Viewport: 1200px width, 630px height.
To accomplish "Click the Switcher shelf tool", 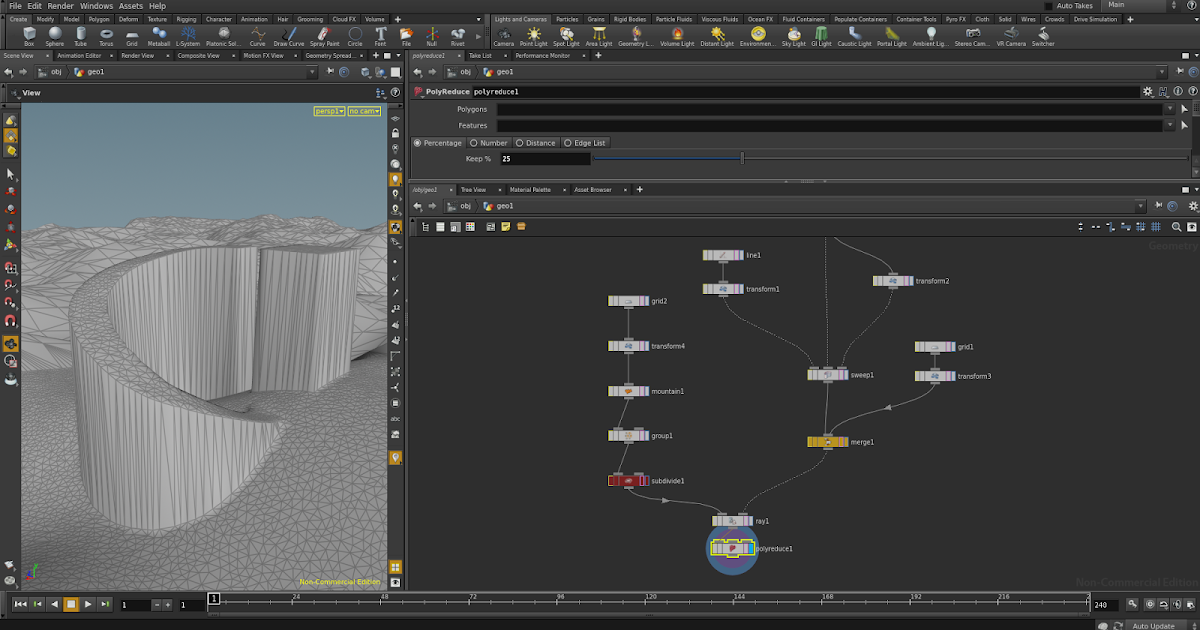I will tap(1043, 37).
